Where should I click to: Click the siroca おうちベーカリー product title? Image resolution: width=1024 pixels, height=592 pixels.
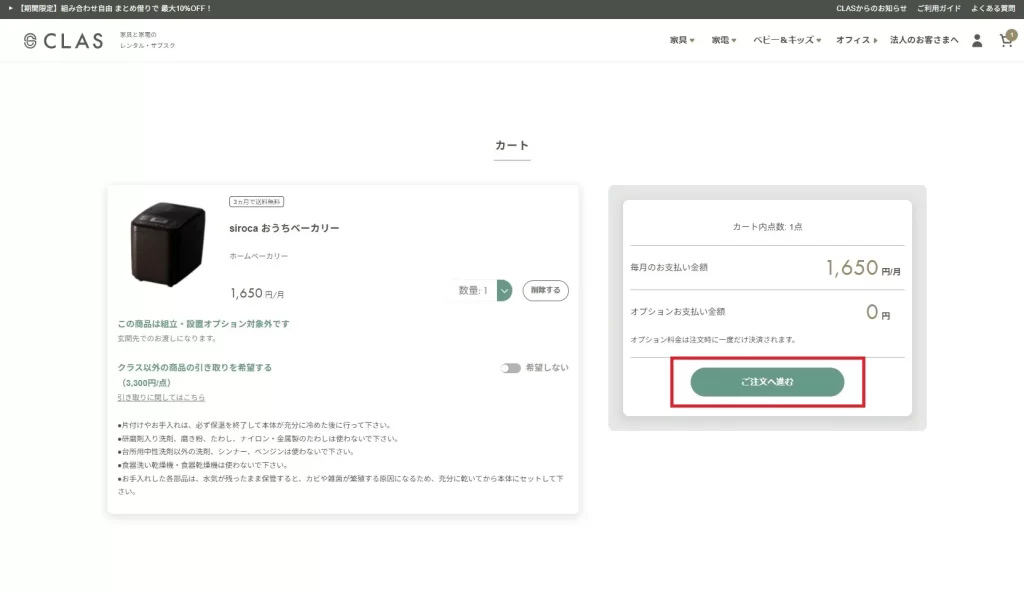(x=284, y=228)
